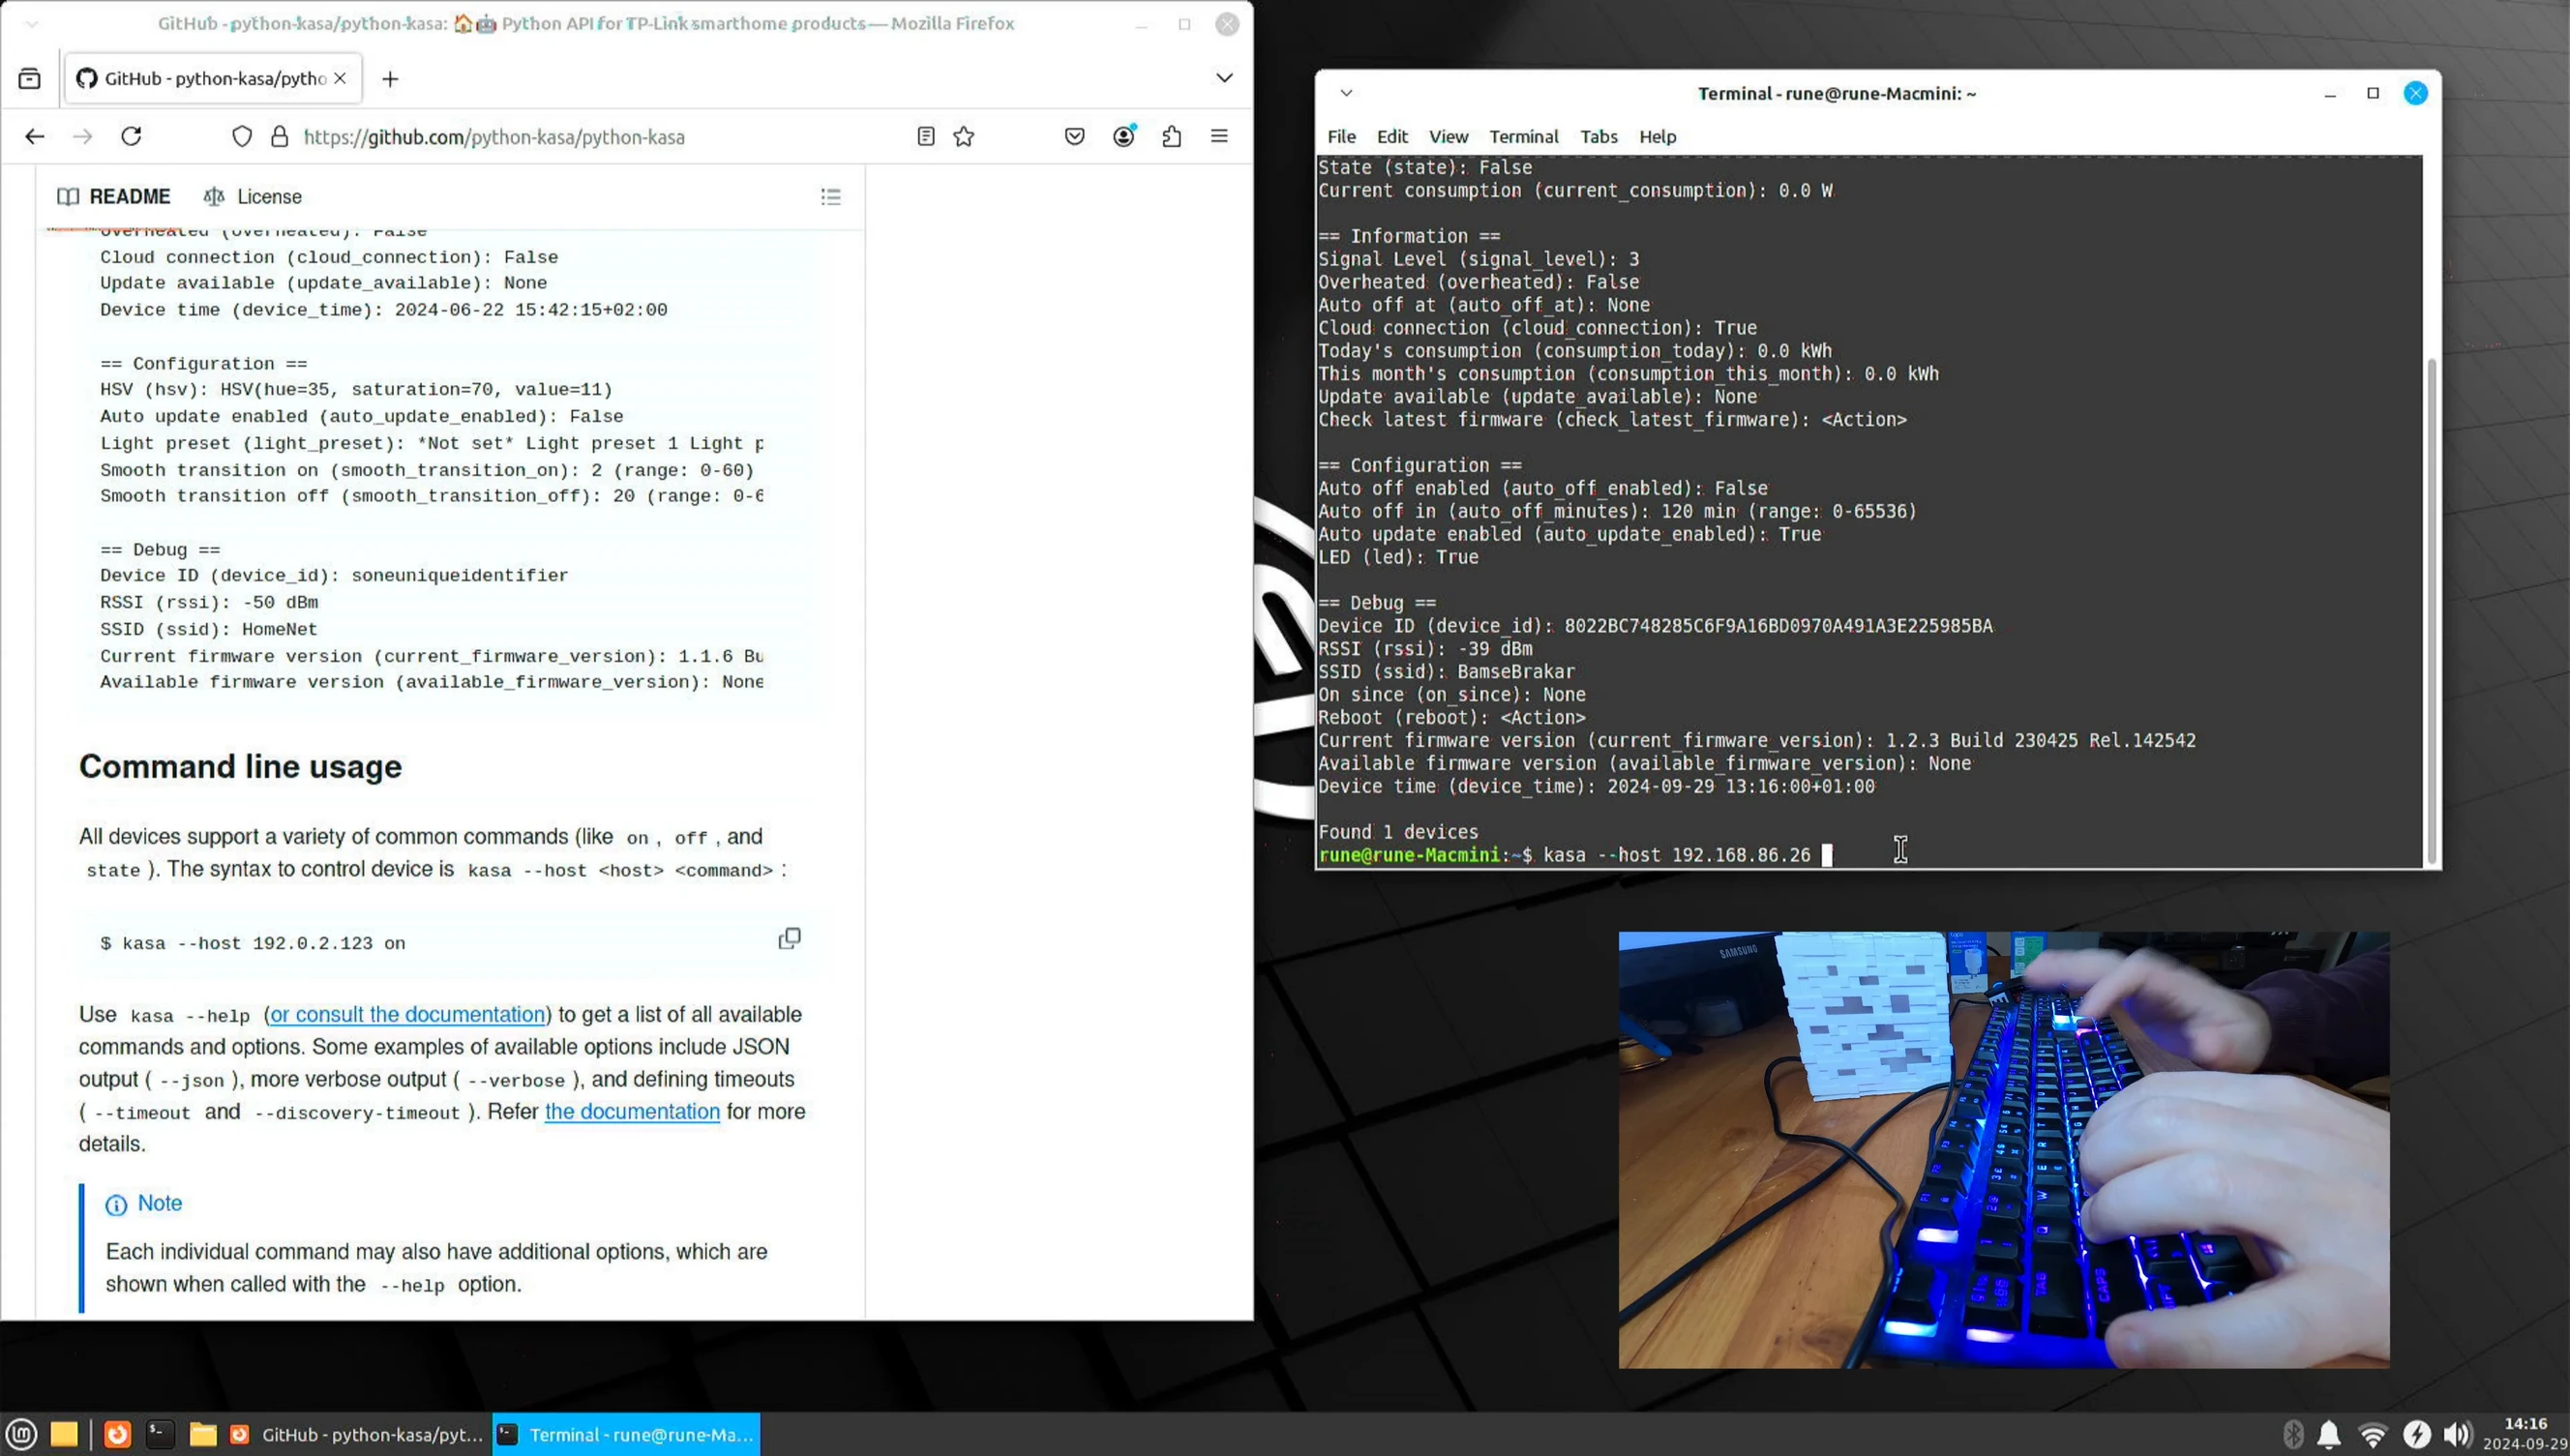Open README outline list
Screen dimensions: 2570x1456
pos(831,197)
